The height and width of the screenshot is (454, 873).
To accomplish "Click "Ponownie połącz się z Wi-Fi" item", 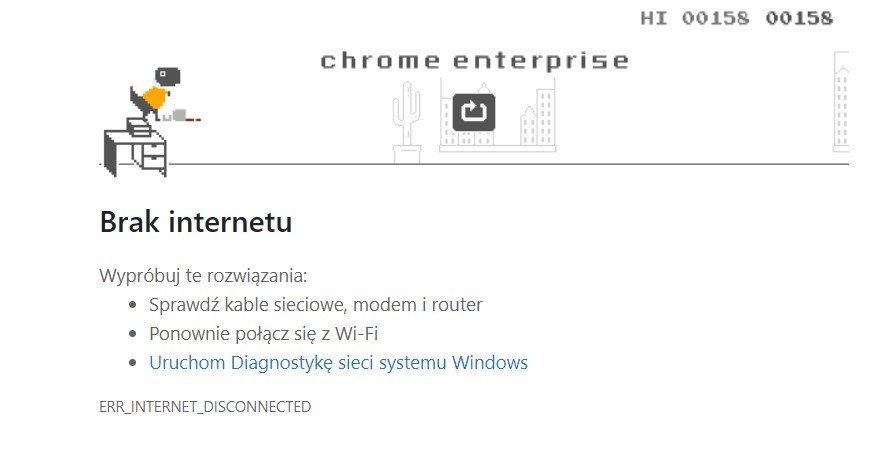I will 263,334.
